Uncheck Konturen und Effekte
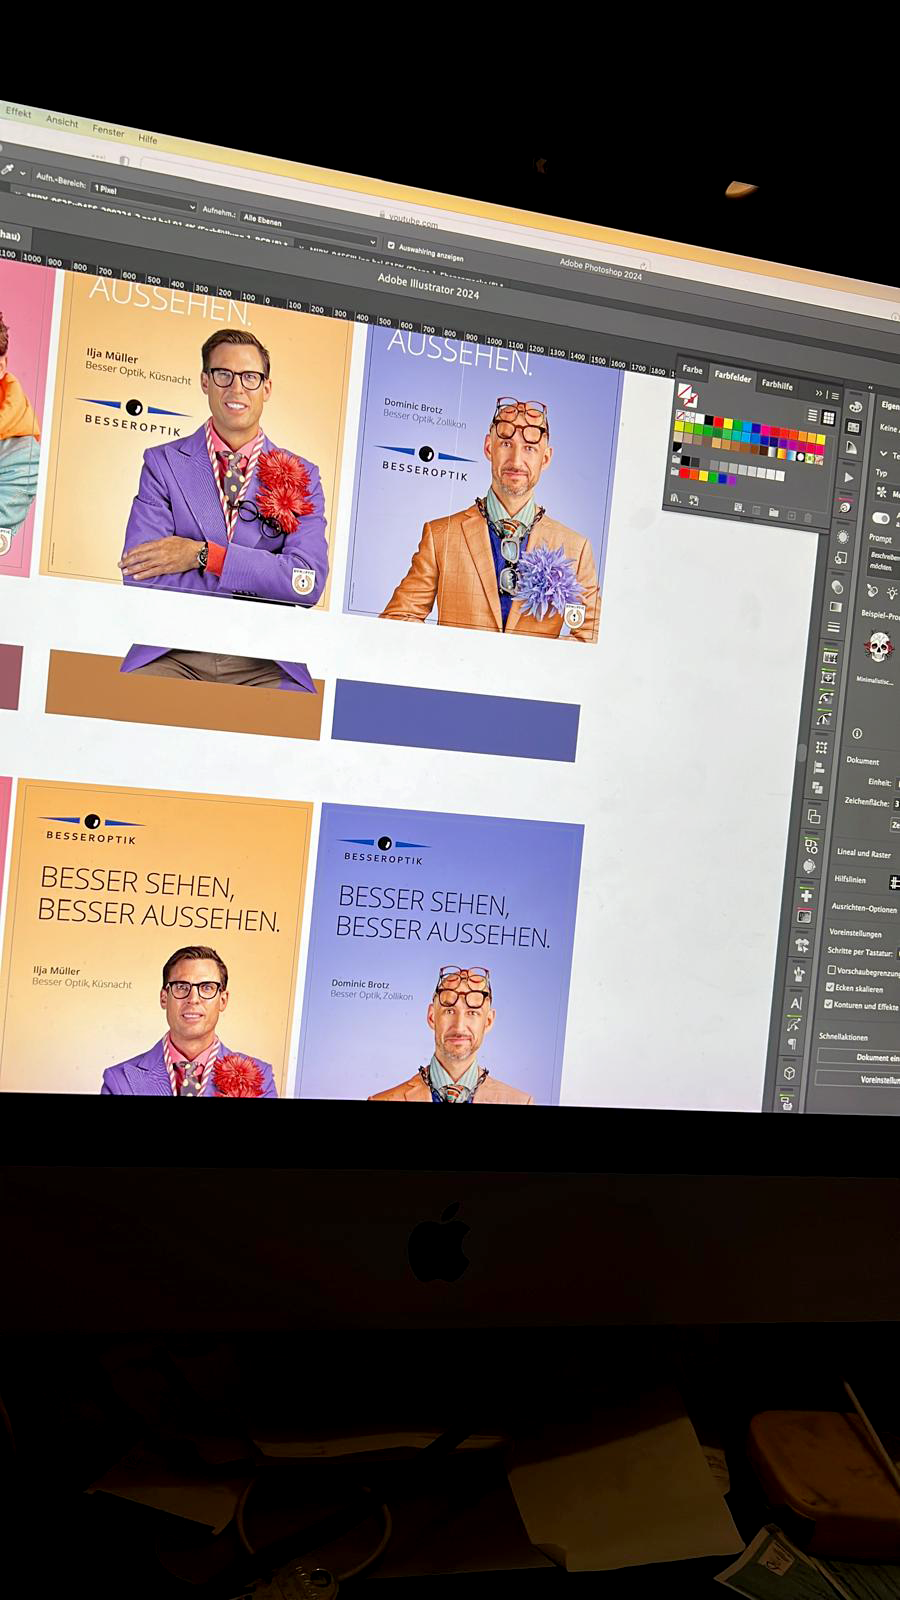This screenshot has width=900, height=1600. pyautogui.click(x=828, y=1004)
